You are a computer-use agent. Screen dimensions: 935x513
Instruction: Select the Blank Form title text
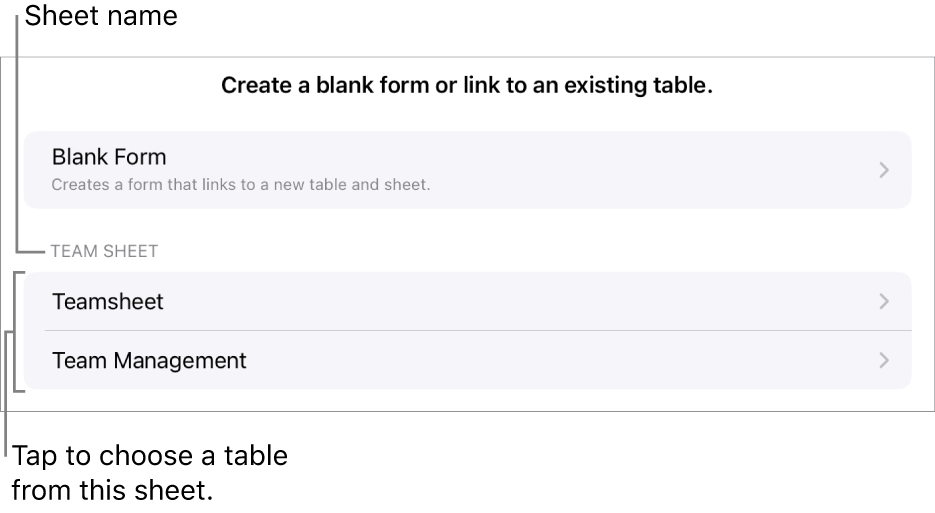coord(109,157)
